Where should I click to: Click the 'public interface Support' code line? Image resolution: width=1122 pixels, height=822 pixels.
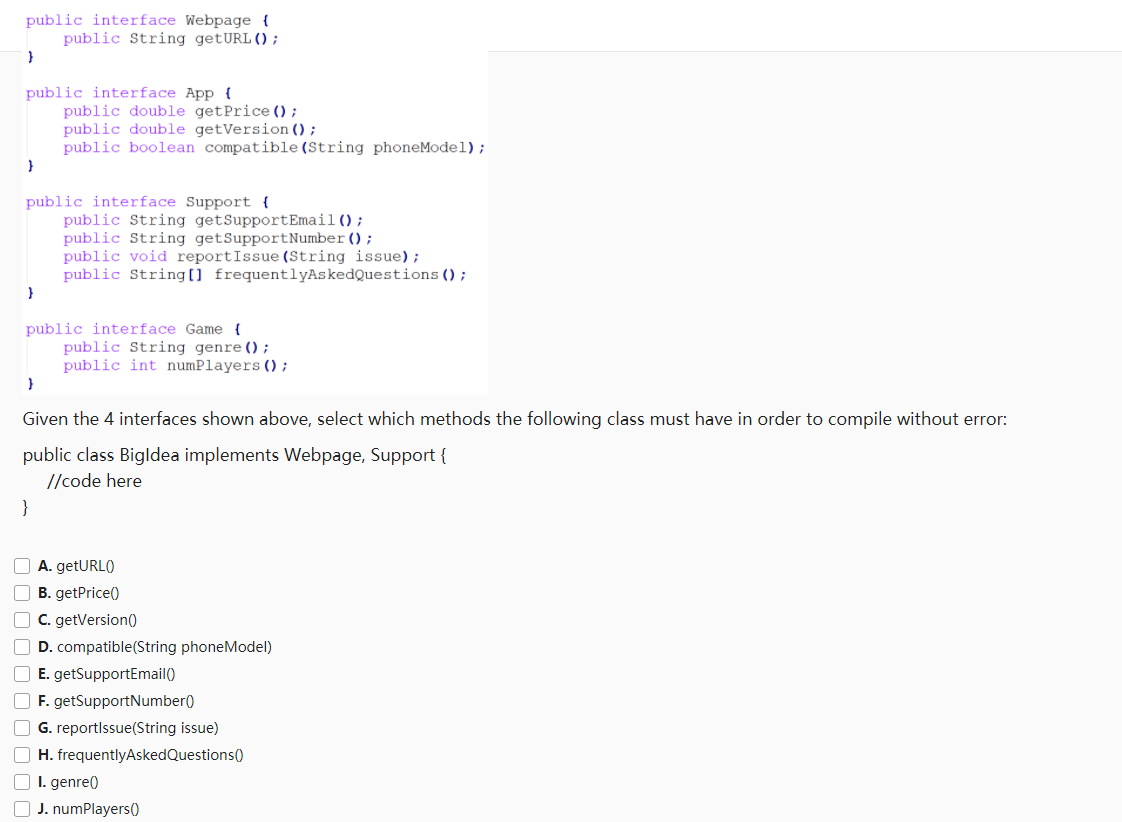(x=147, y=202)
